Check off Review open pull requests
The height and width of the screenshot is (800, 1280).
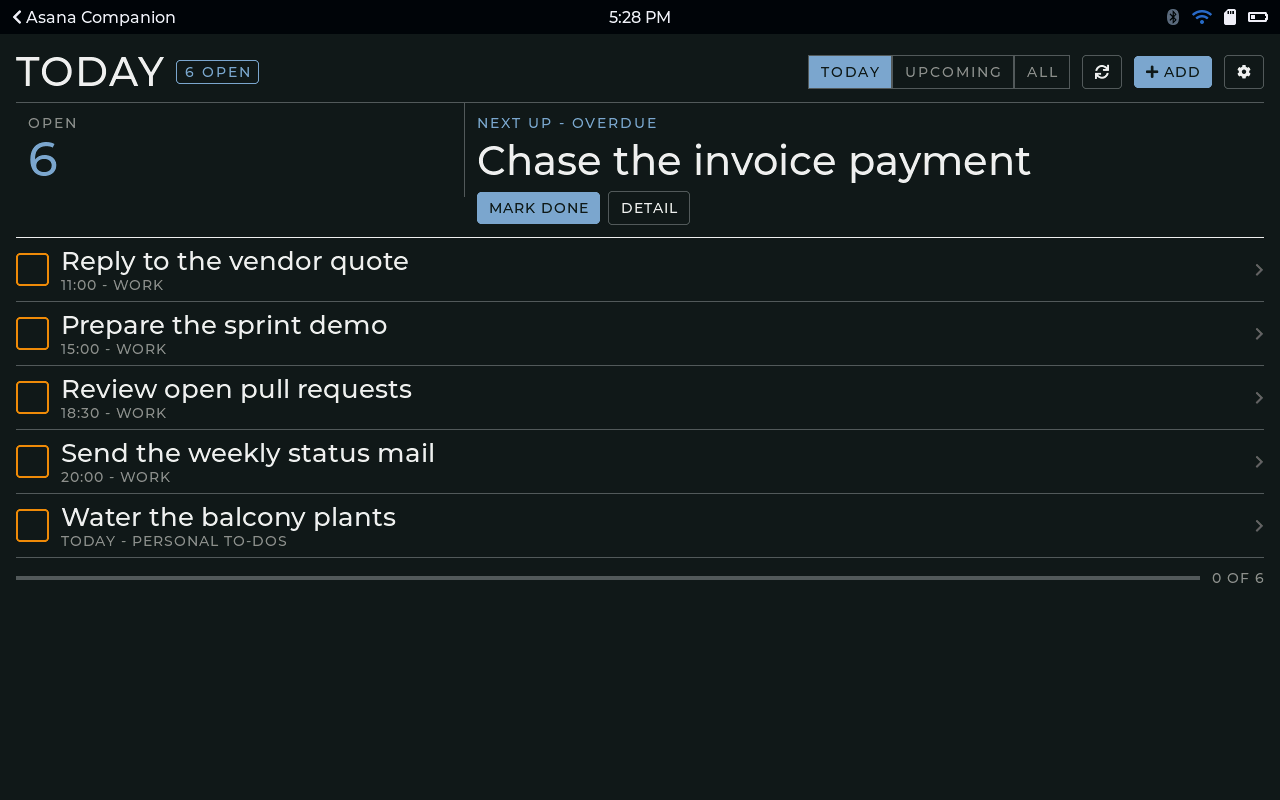32,397
